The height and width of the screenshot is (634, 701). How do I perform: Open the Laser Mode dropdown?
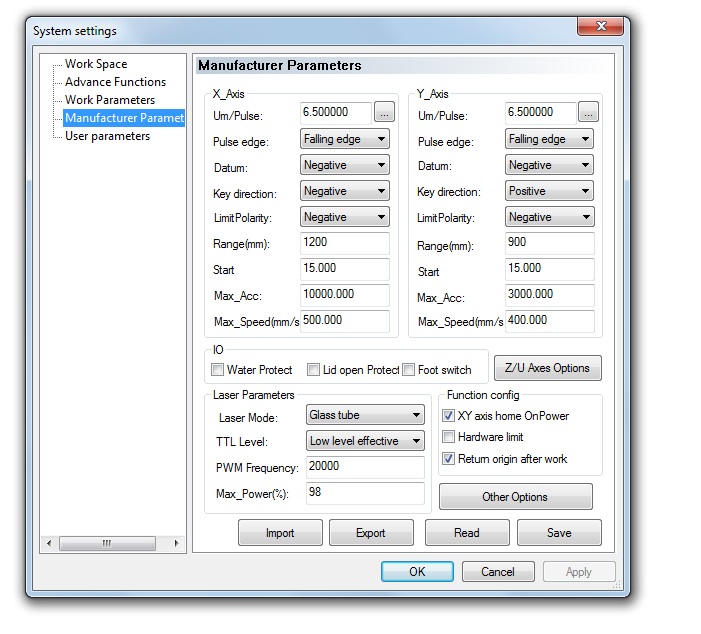[365, 415]
